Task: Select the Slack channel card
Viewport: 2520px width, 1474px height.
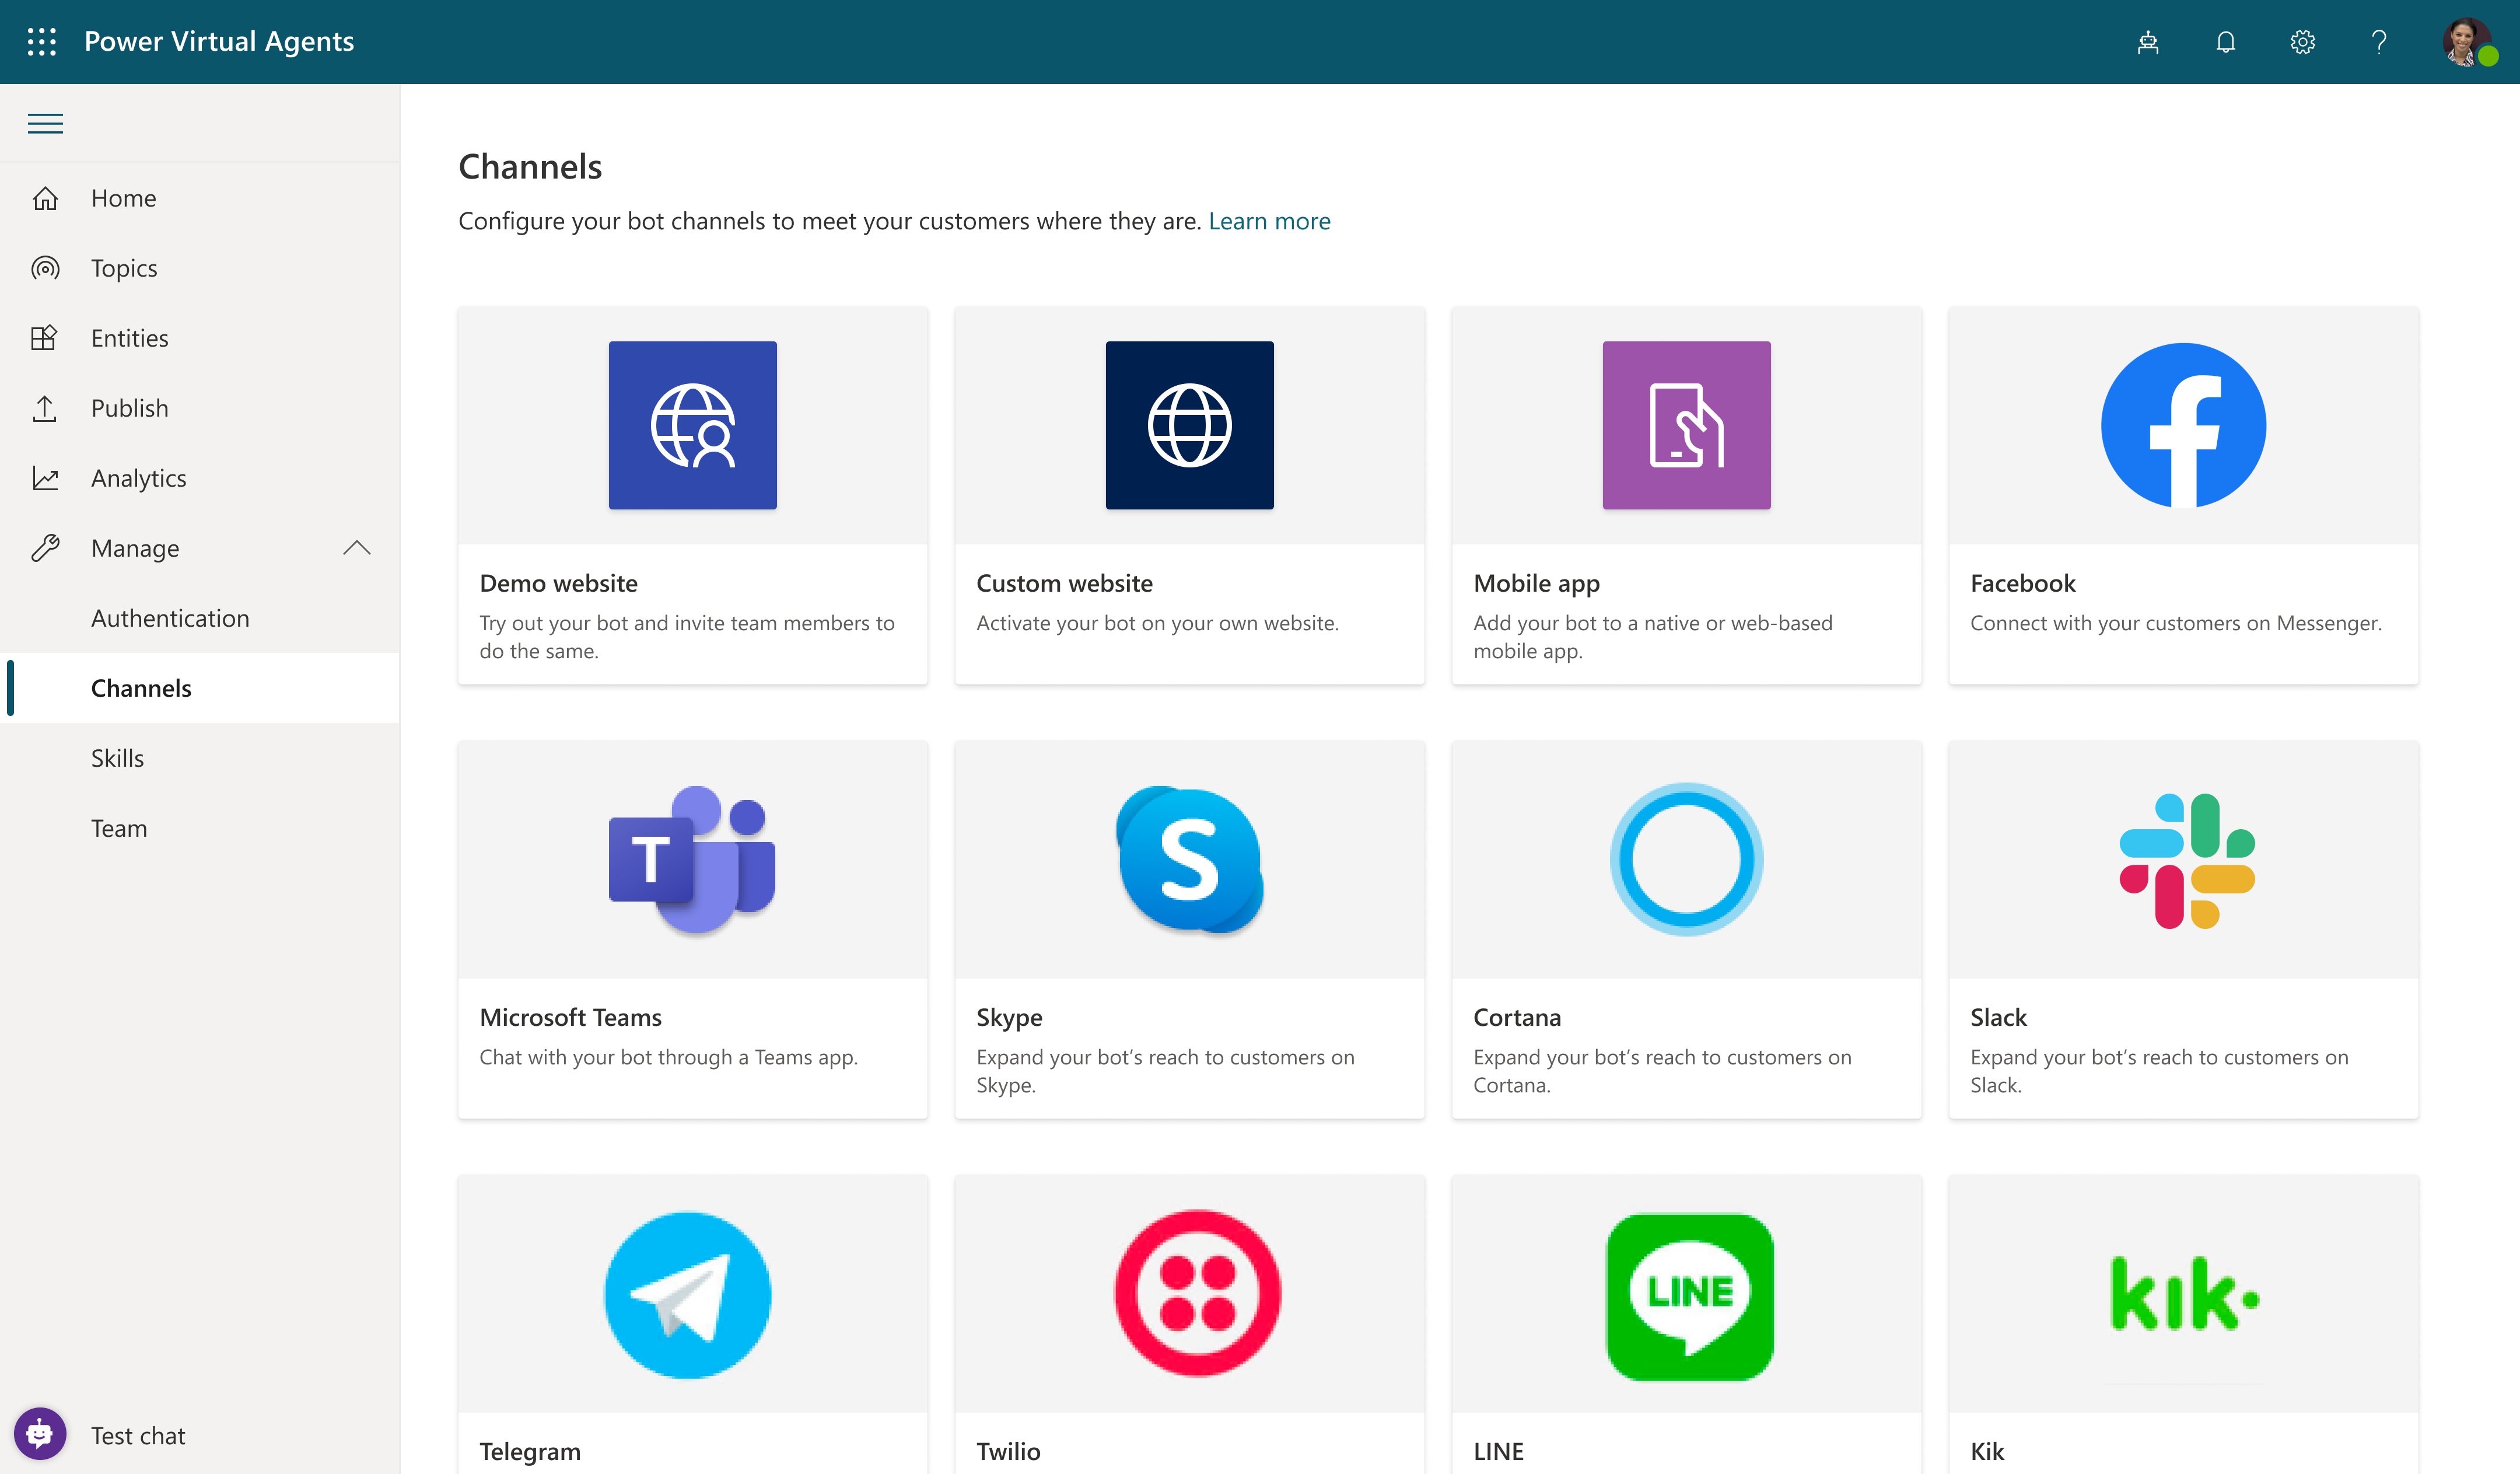Action: (2183, 930)
